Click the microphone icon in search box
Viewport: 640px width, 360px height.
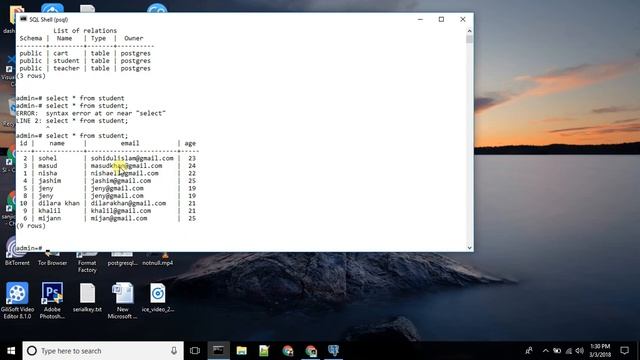(174, 351)
